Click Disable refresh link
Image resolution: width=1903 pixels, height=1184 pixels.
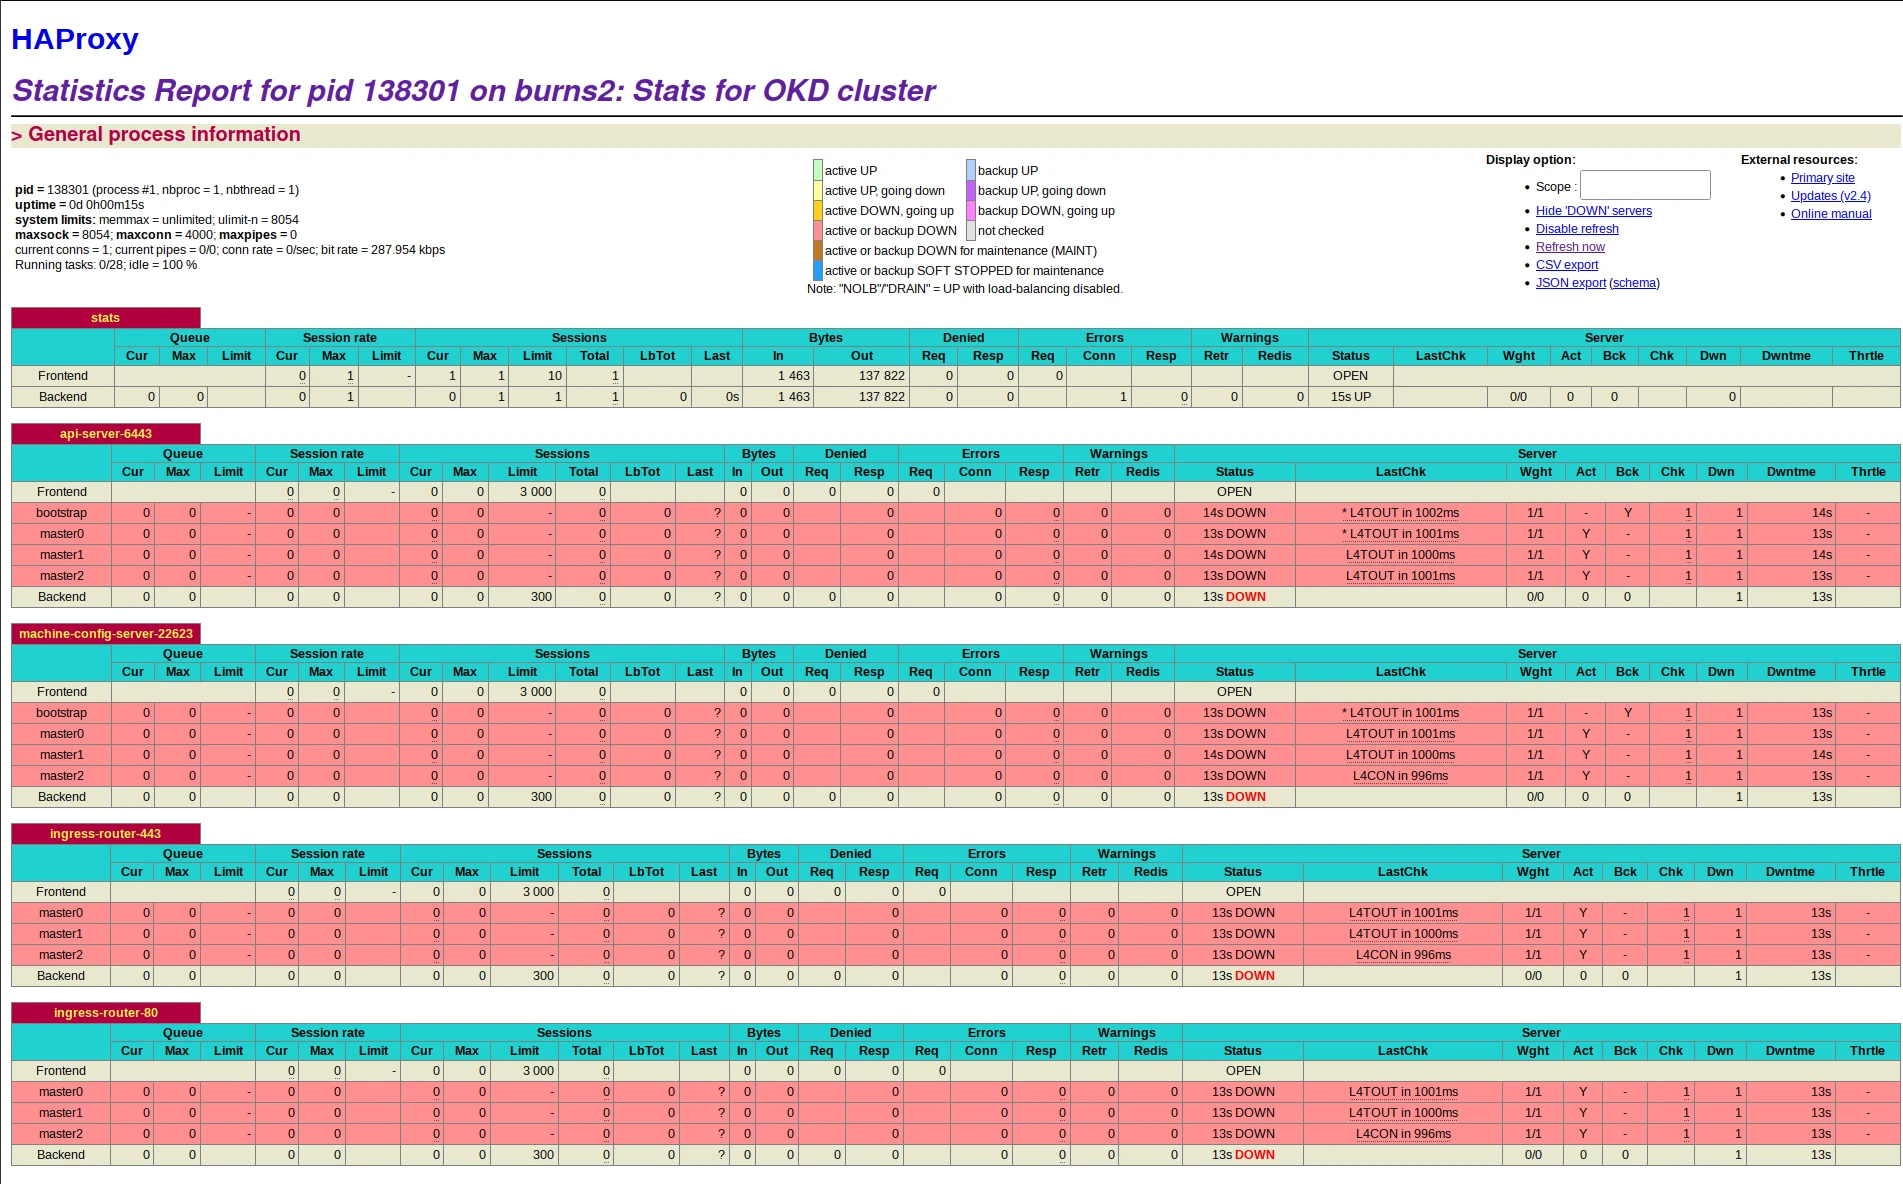coord(1577,229)
